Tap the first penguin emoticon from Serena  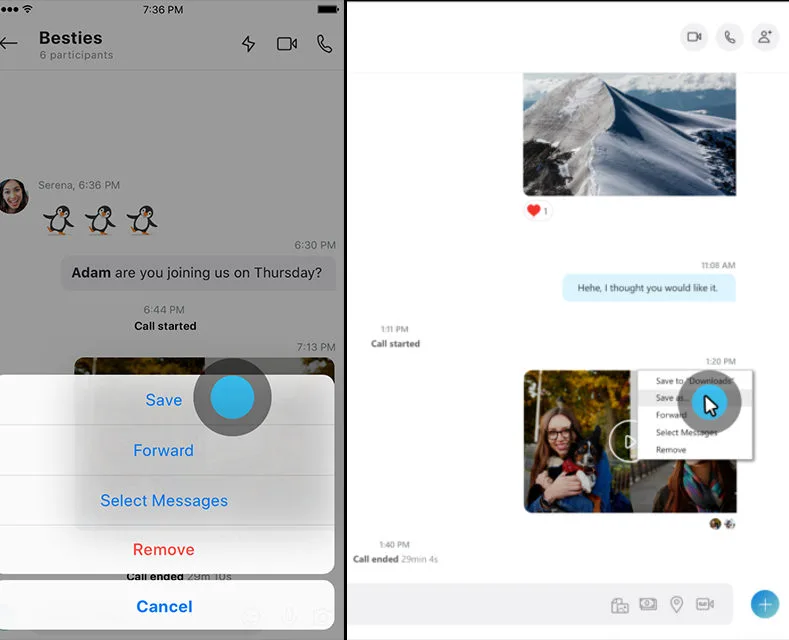pos(58,220)
